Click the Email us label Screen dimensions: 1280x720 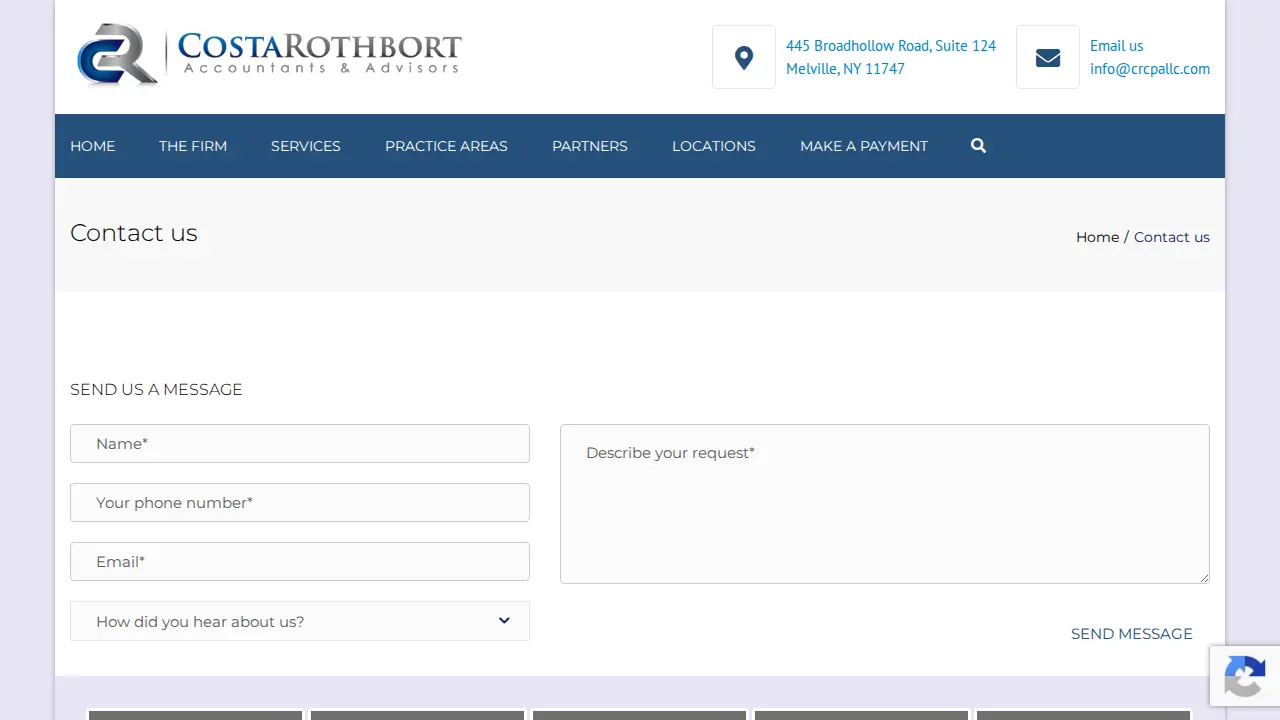point(1116,46)
